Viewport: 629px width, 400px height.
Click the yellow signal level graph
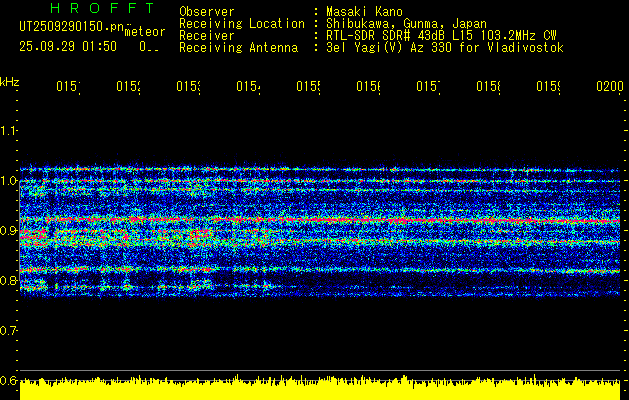[320, 388]
